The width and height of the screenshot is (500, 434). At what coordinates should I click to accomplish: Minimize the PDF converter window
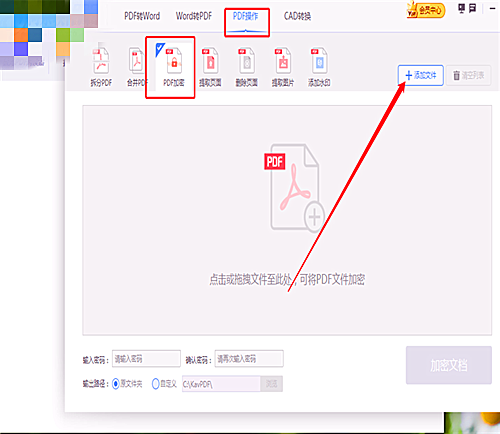pyautogui.click(x=492, y=9)
